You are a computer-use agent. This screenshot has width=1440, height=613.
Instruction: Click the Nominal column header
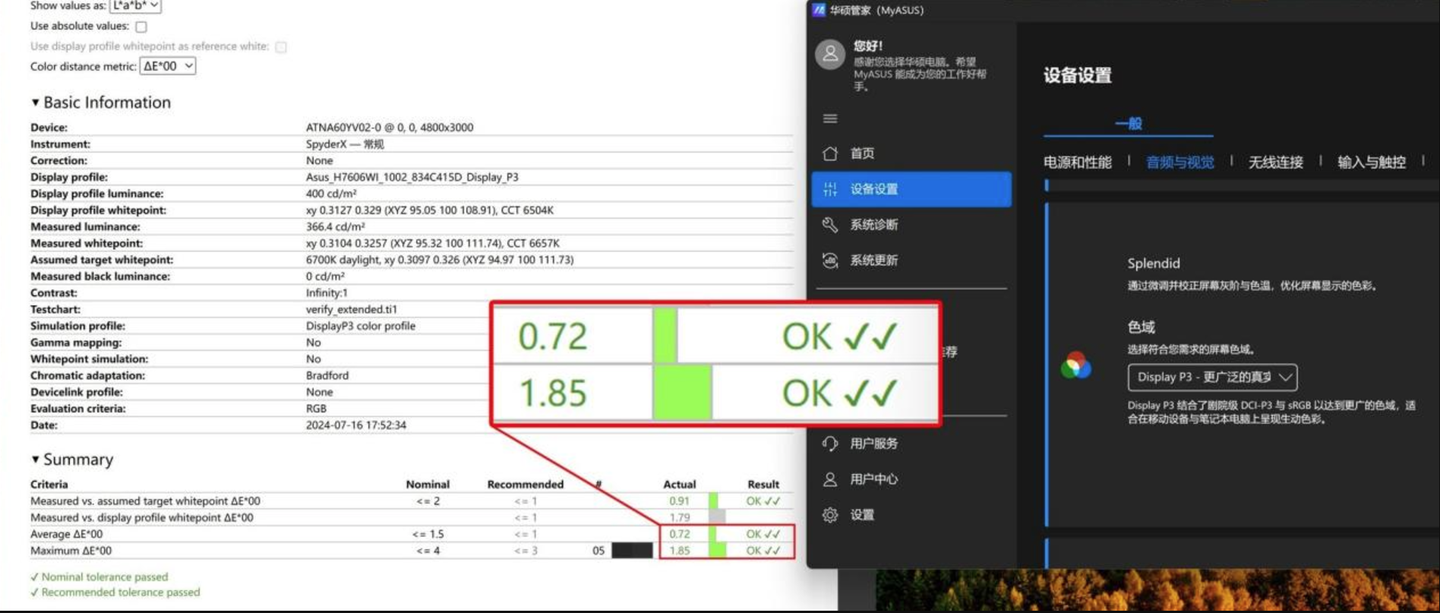tap(427, 484)
